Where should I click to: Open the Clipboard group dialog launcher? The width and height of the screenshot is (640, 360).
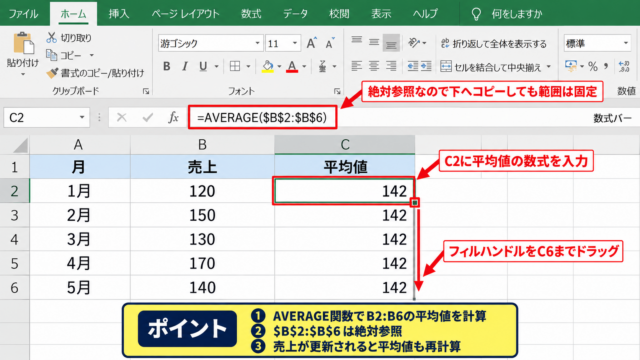(146, 91)
